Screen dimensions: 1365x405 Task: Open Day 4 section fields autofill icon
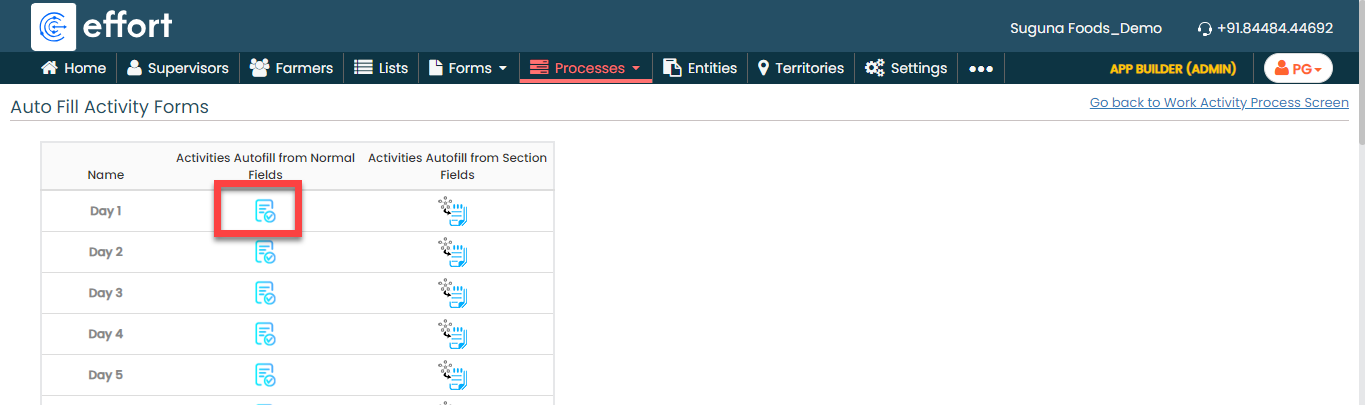453,334
